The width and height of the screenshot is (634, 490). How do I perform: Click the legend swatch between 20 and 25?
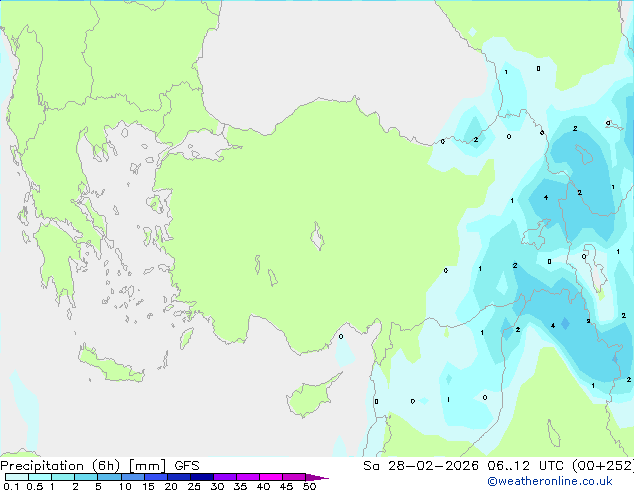179,477
